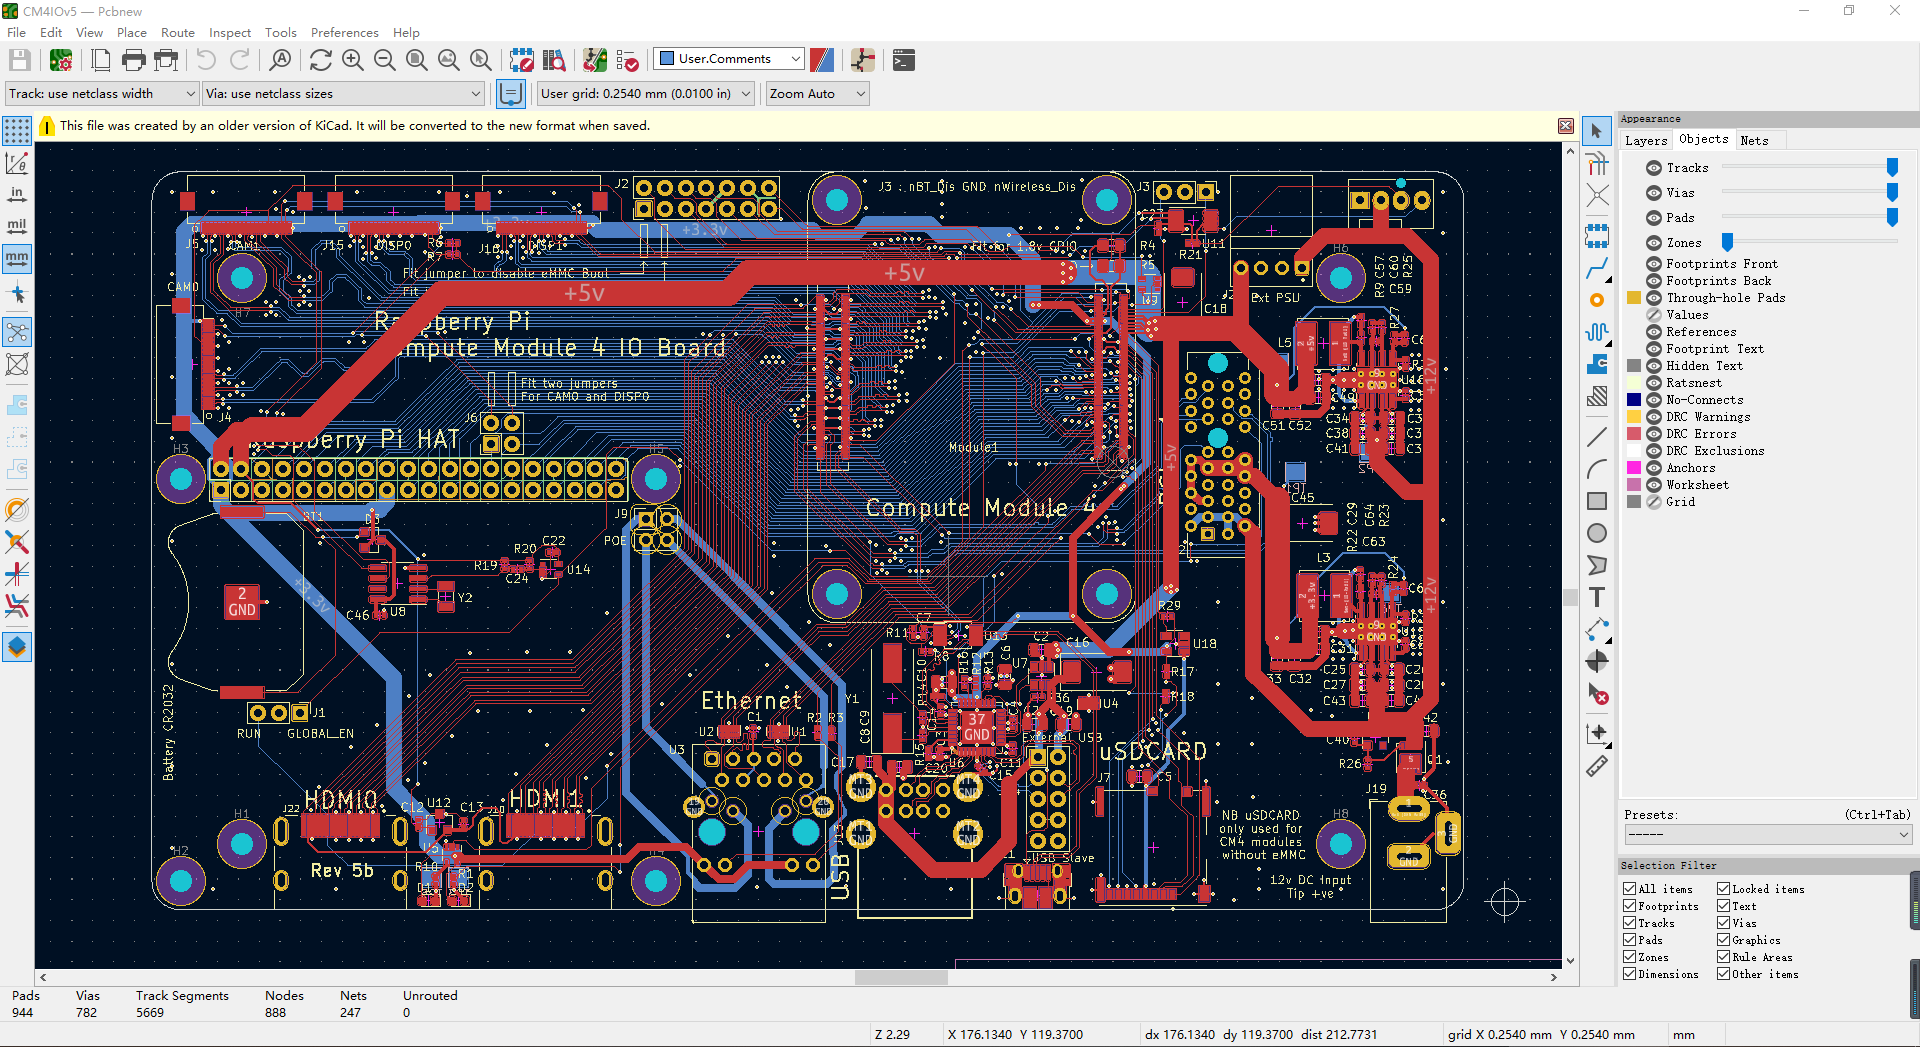The height and width of the screenshot is (1047, 1920).
Task: Activate the Measure tool
Action: [x=1597, y=766]
